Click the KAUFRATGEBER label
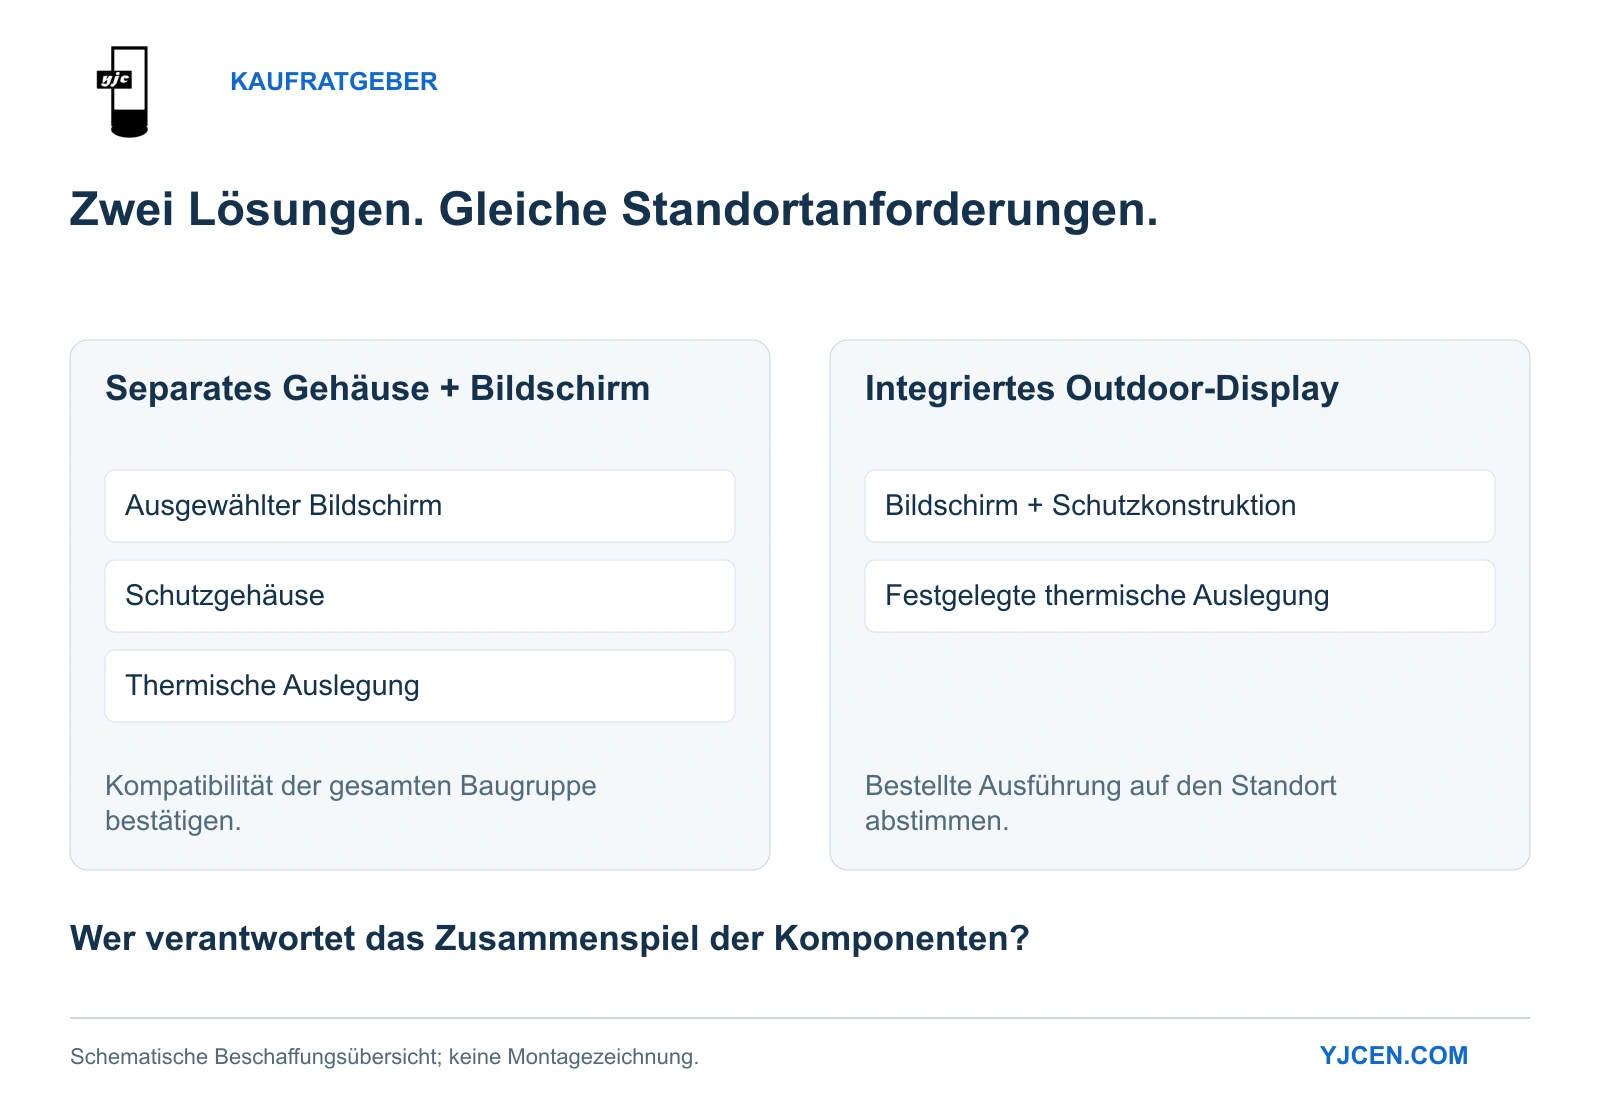This screenshot has height=1100, width=1600. (x=334, y=82)
